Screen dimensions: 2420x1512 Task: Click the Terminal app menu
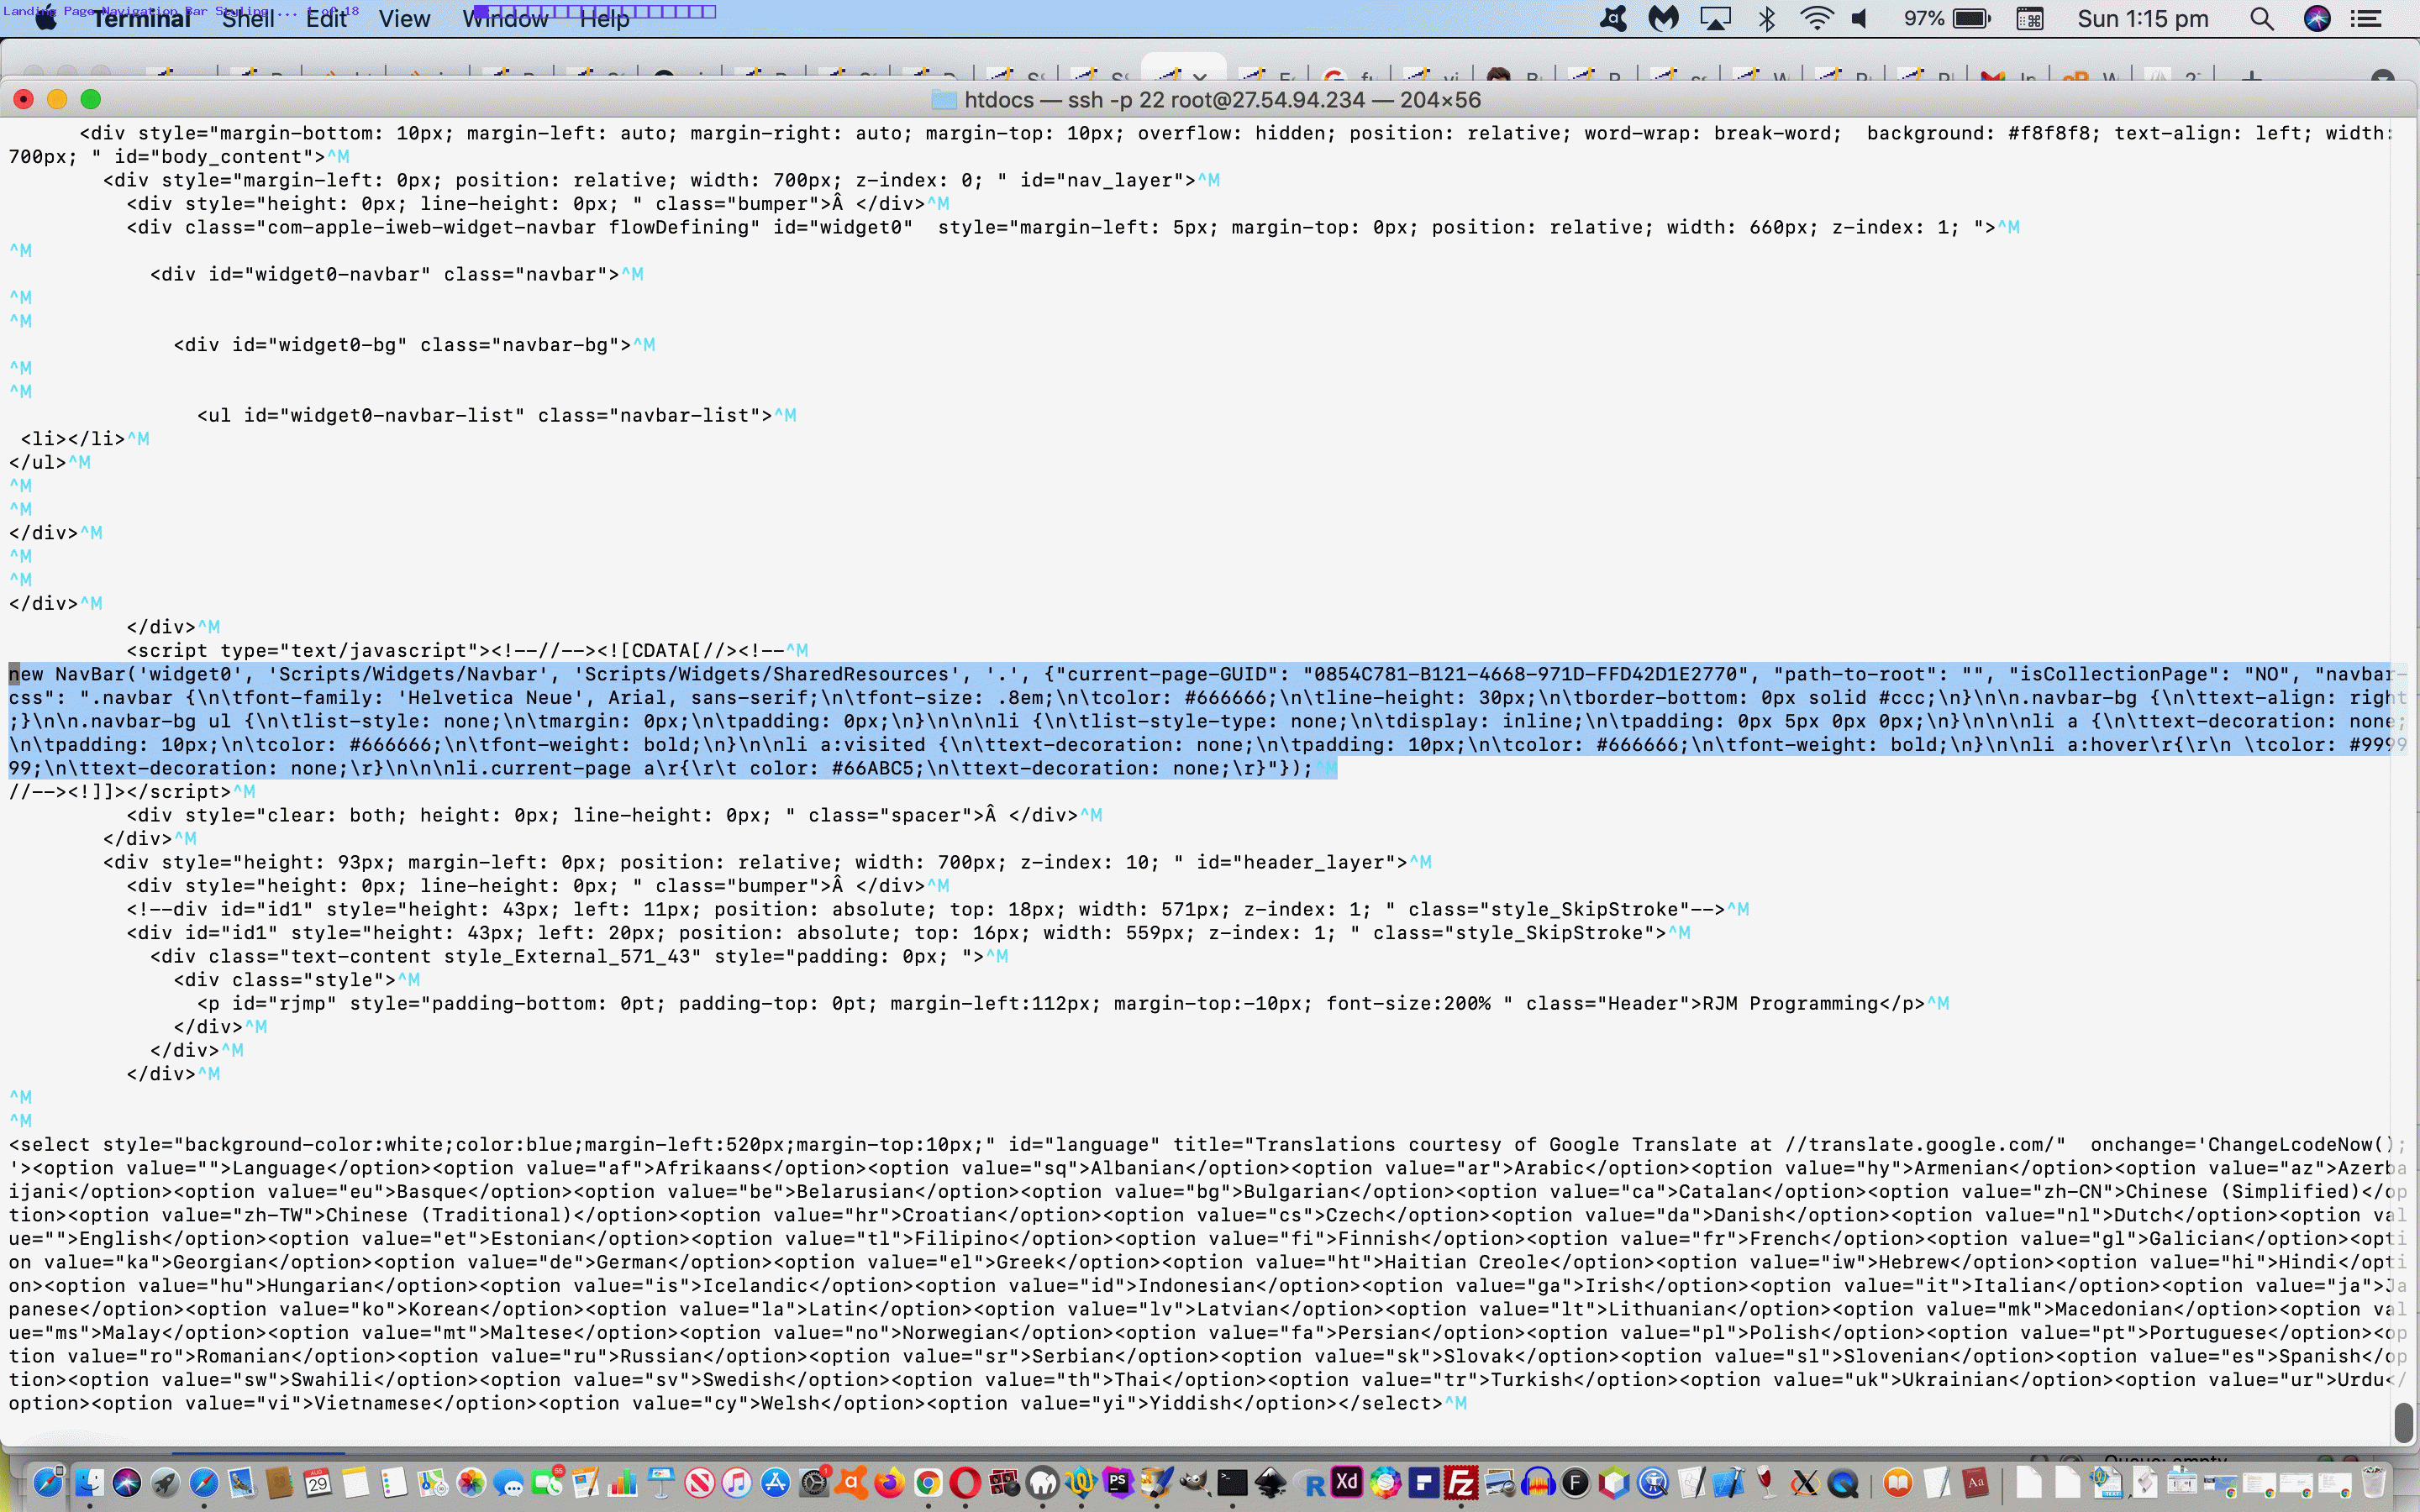tap(141, 19)
